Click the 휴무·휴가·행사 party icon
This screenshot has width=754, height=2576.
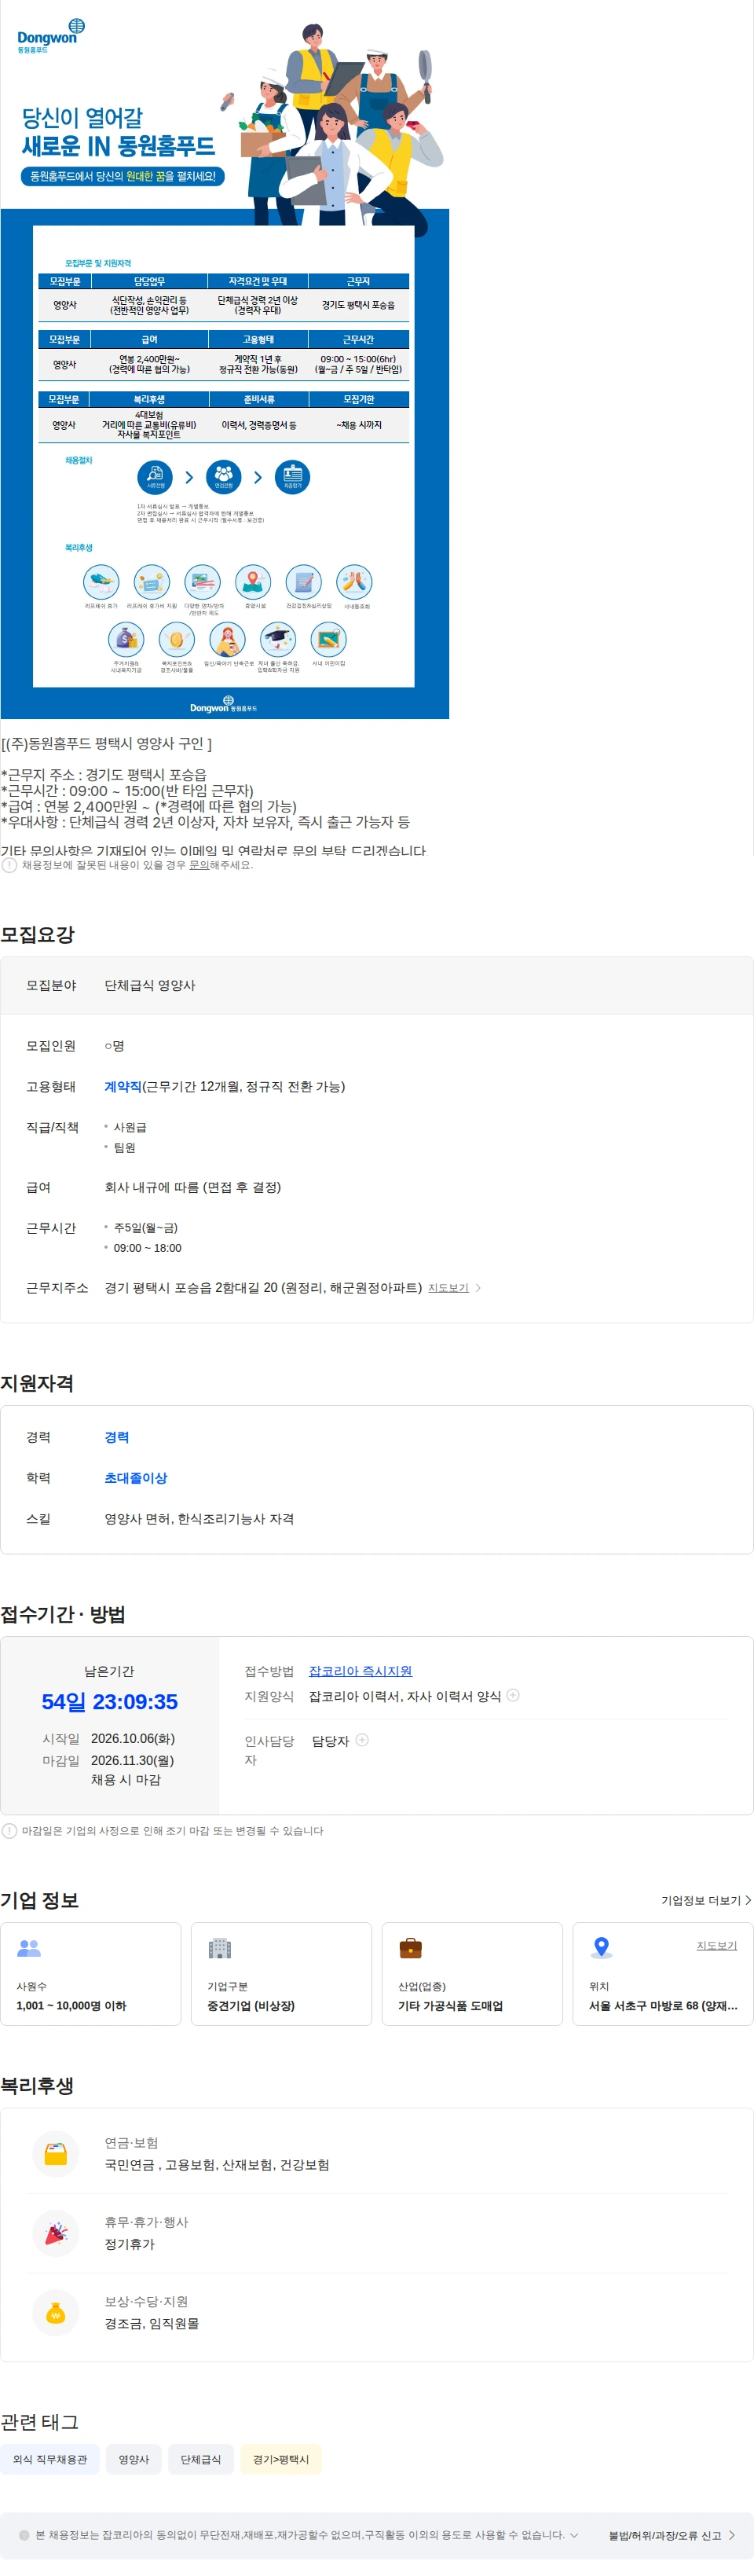click(x=56, y=2233)
